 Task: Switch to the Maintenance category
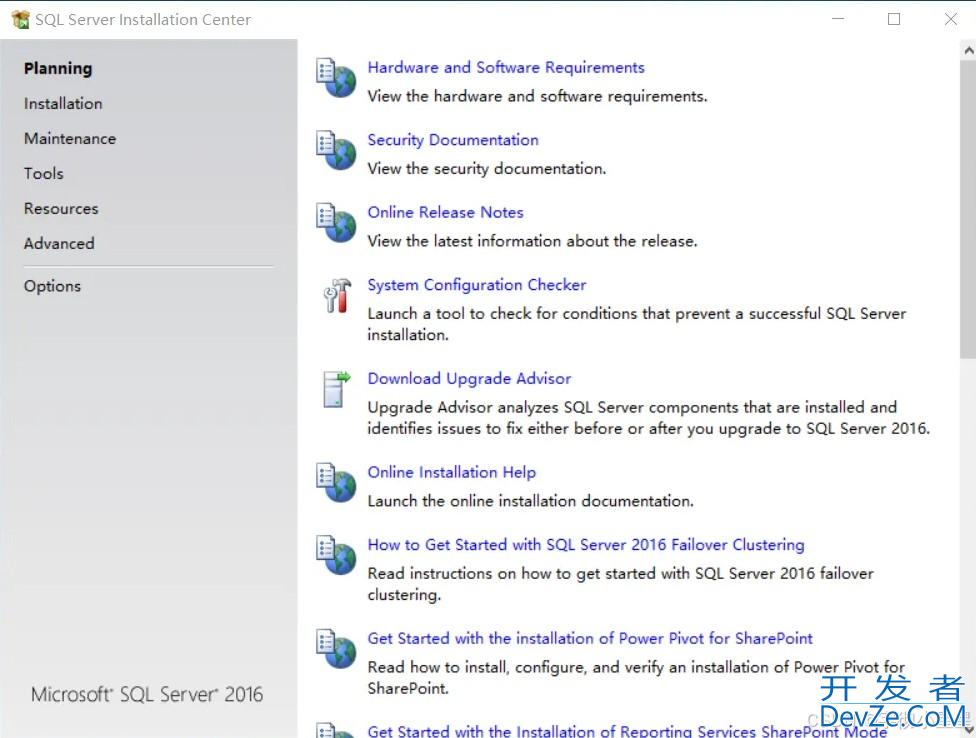pos(70,138)
